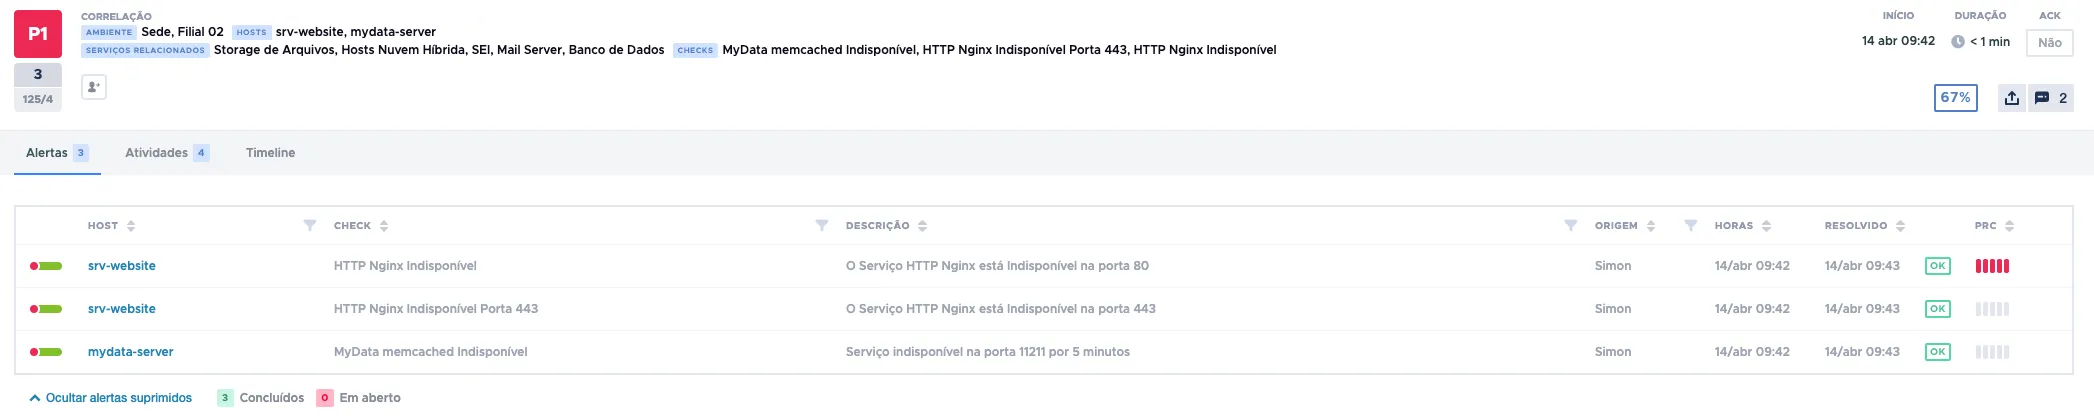Select 'MyData memcached Indisponível' check cell
2094x420 pixels.
(x=431, y=352)
